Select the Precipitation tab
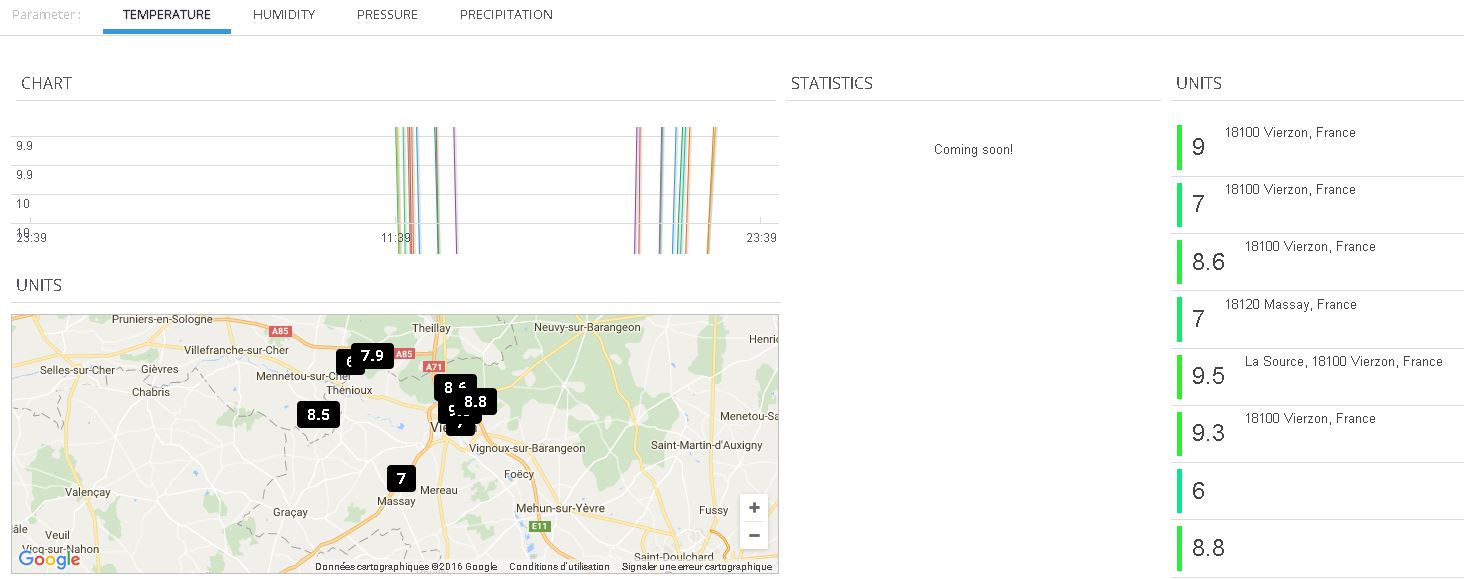This screenshot has width=1464, height=579. (x=506, y=15)
